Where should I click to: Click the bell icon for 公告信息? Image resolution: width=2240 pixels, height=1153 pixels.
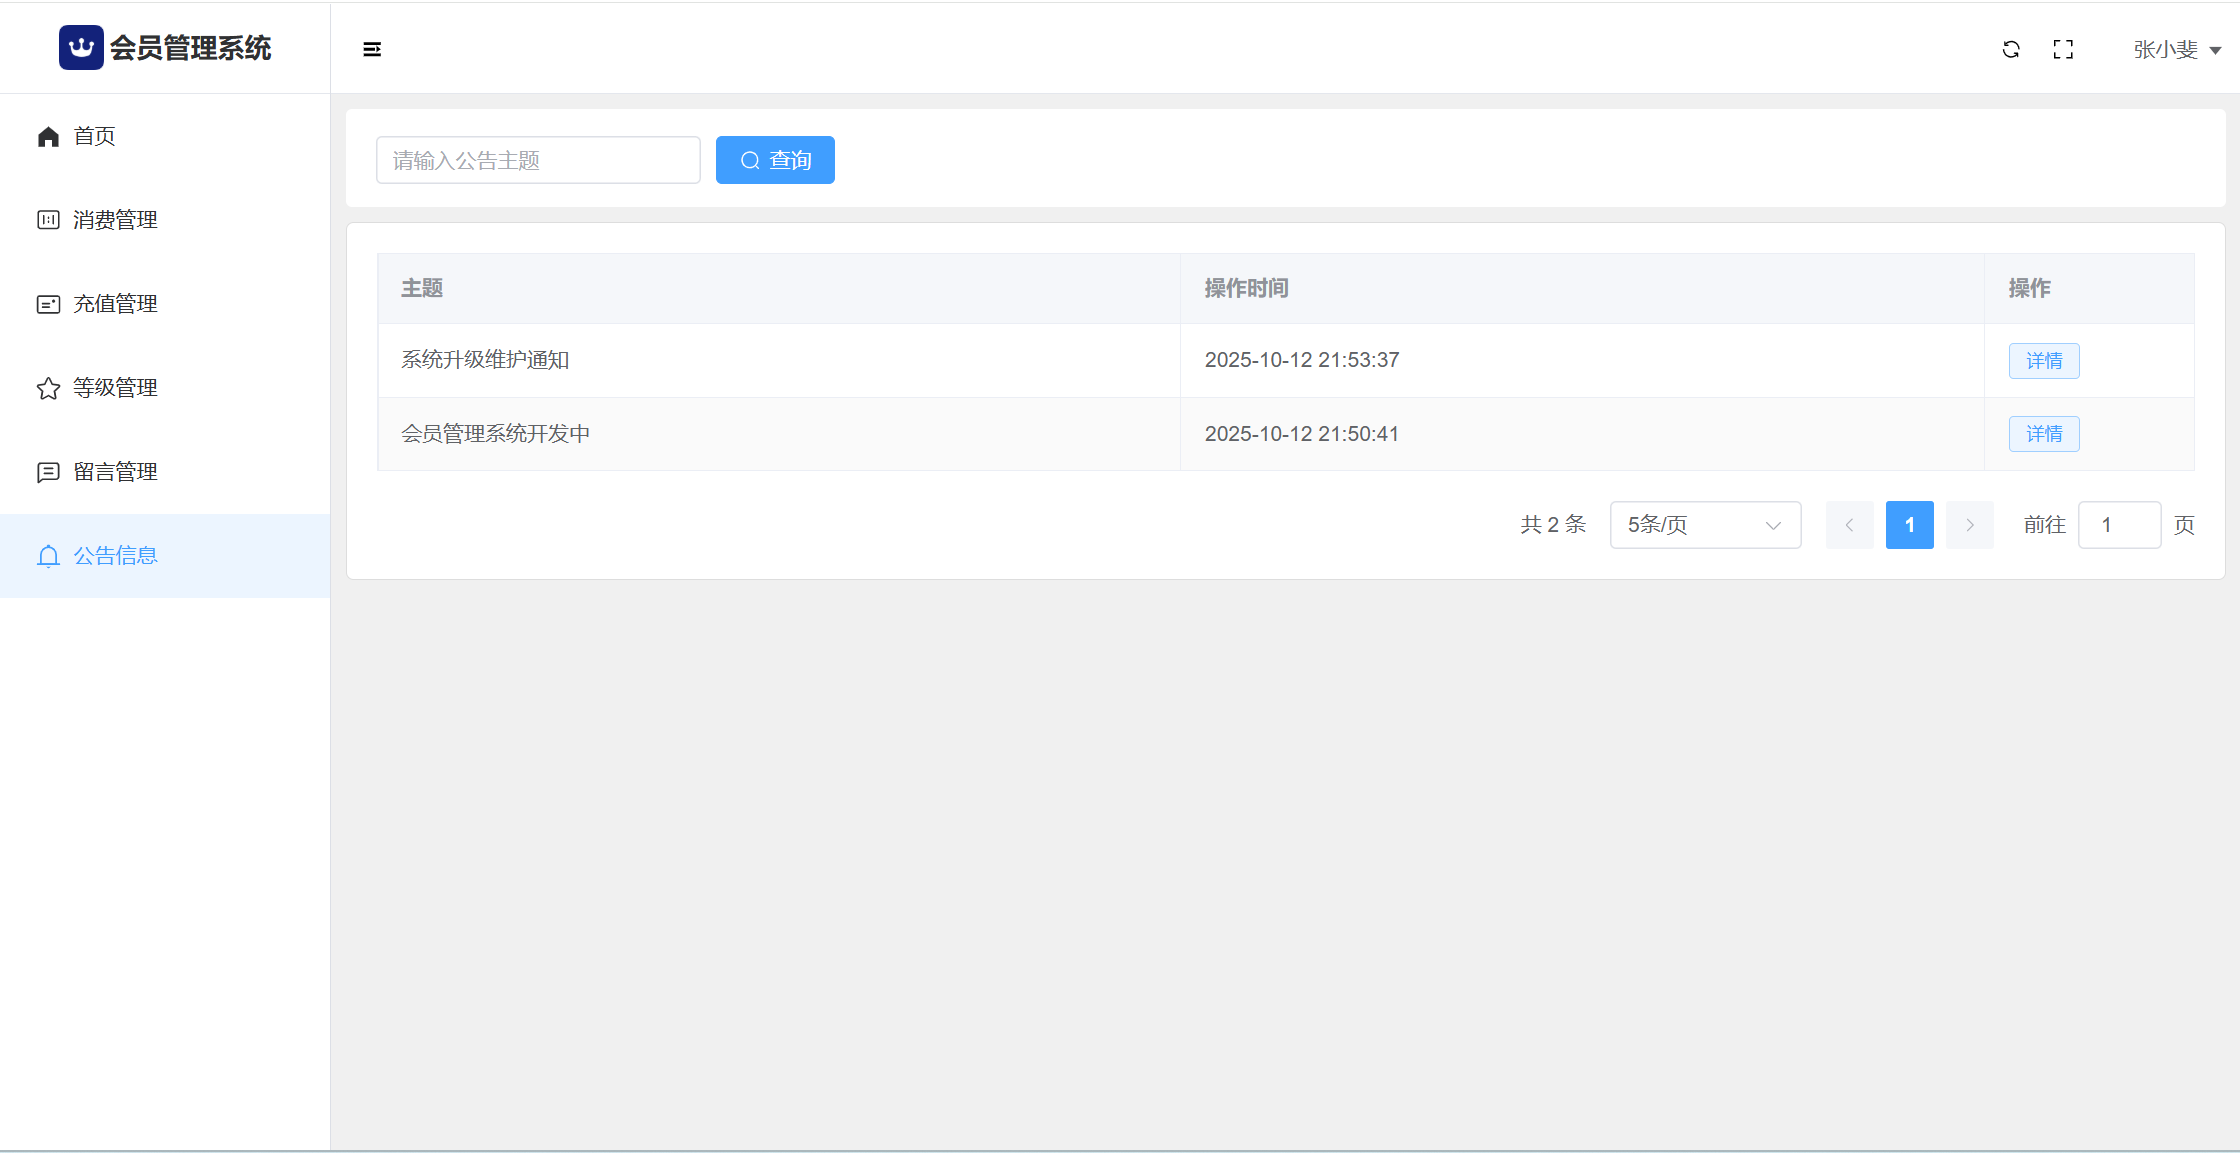(48, 556)
